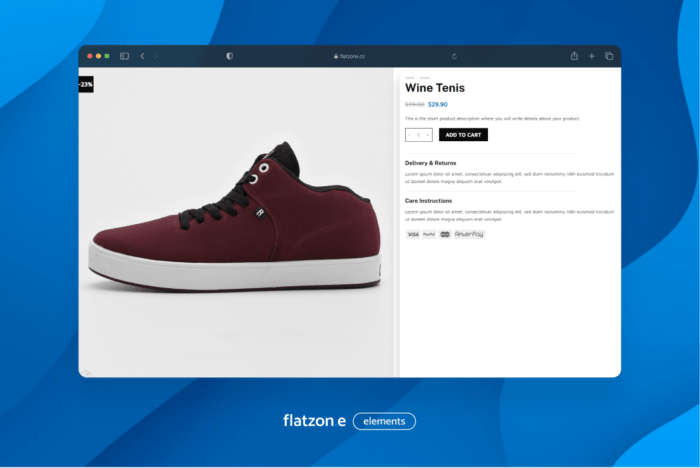The image size is (700, 468).
Task: Click the browser forward arrow
Action: coord(156,56)
